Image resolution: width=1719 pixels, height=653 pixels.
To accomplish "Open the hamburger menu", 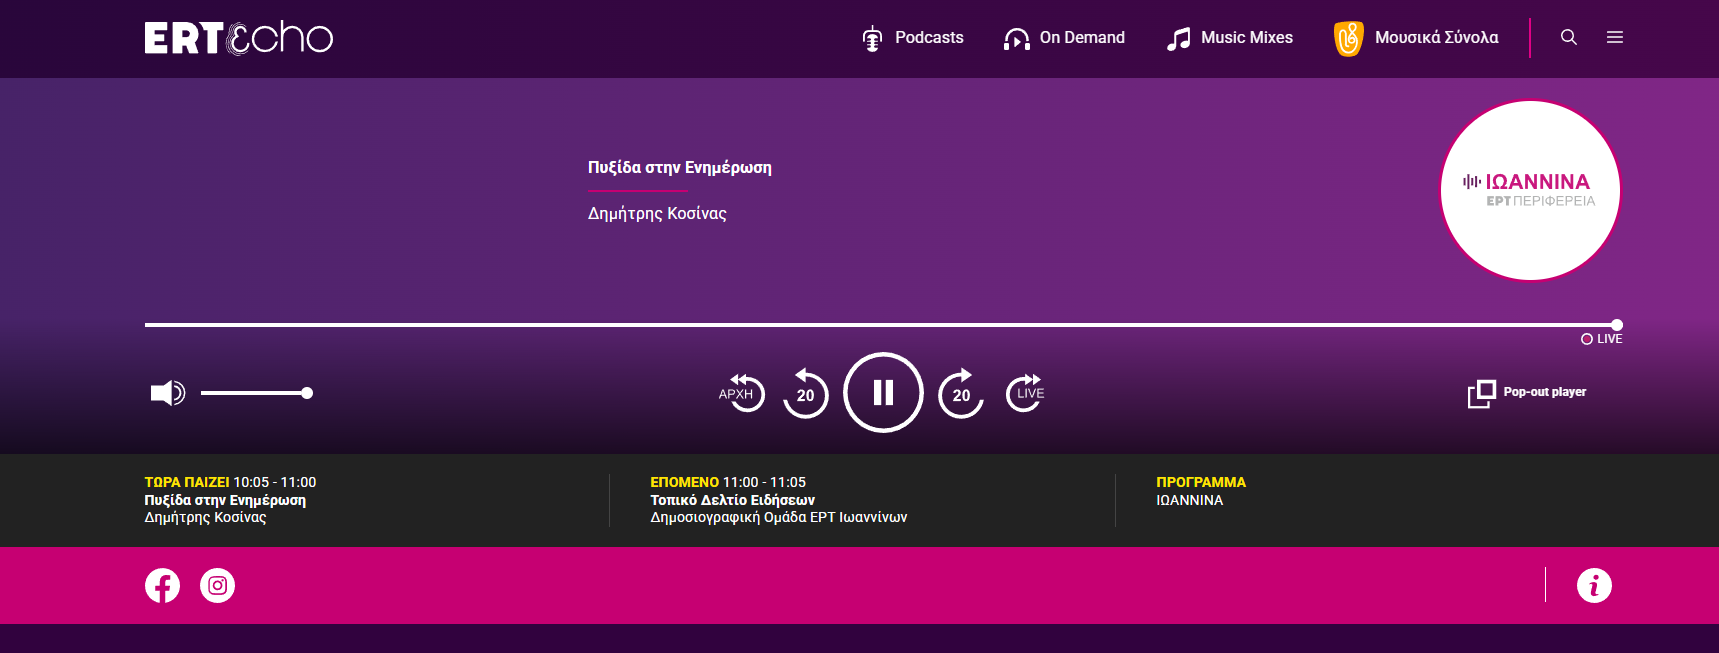I will (1614, 37).
